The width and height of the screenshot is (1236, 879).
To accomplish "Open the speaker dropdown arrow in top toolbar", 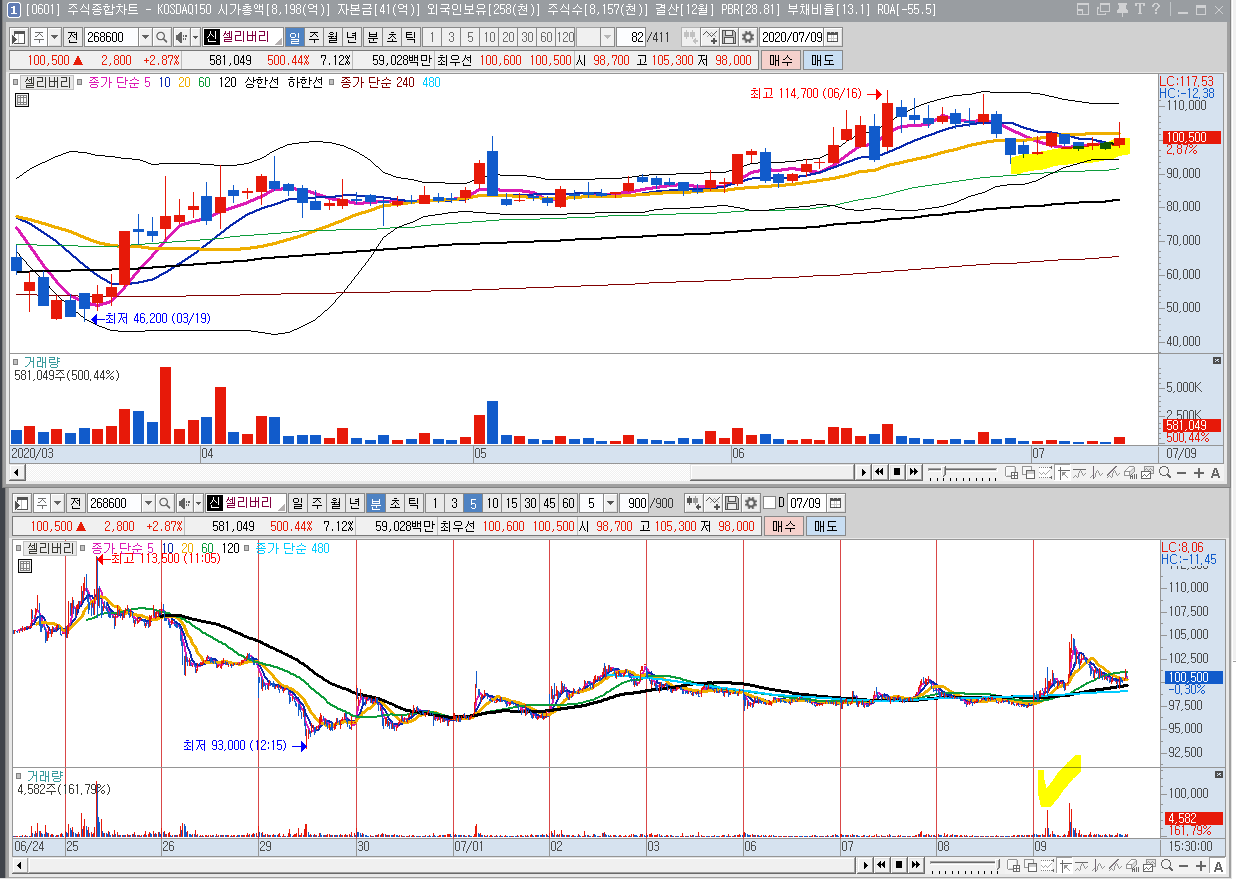I will 195,37.
